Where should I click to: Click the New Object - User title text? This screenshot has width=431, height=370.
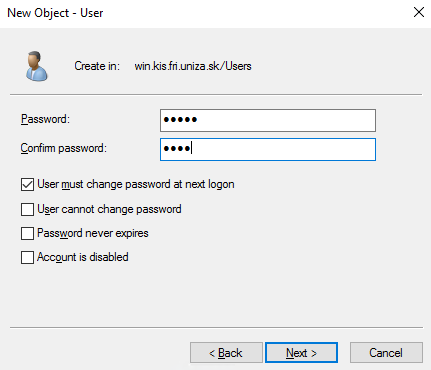(x=55, y=13)
